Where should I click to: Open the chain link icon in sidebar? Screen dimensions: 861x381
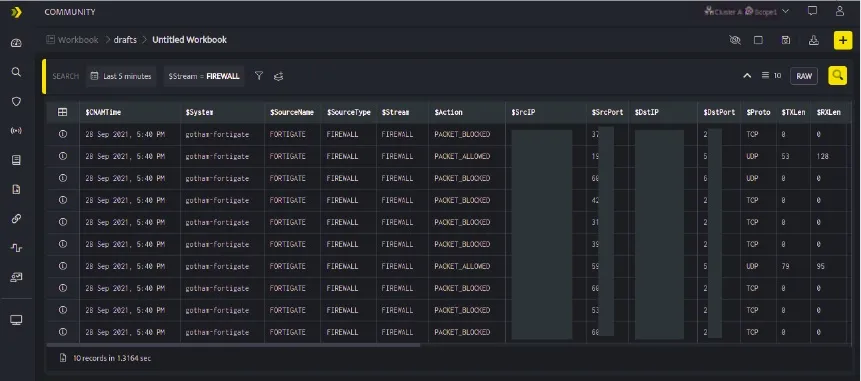[x=16, y=218]
